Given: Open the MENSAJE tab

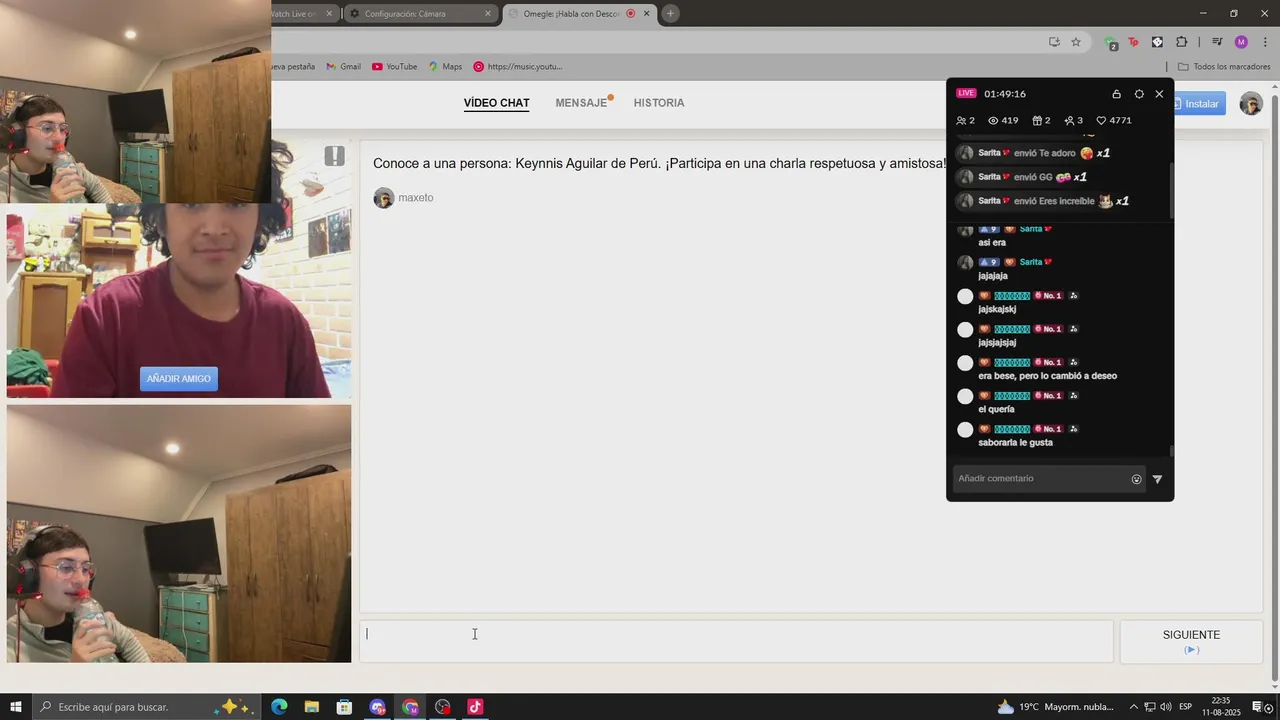Looking at the screenshot, I should 582,103.
